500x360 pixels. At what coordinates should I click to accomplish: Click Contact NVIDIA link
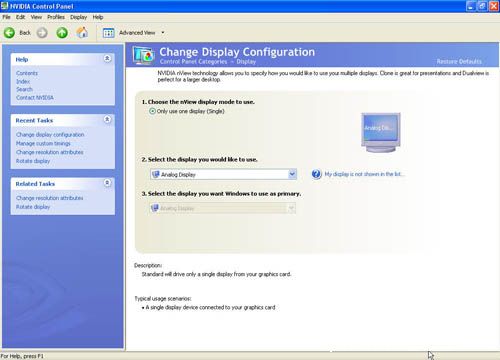[x=35, y=98]
